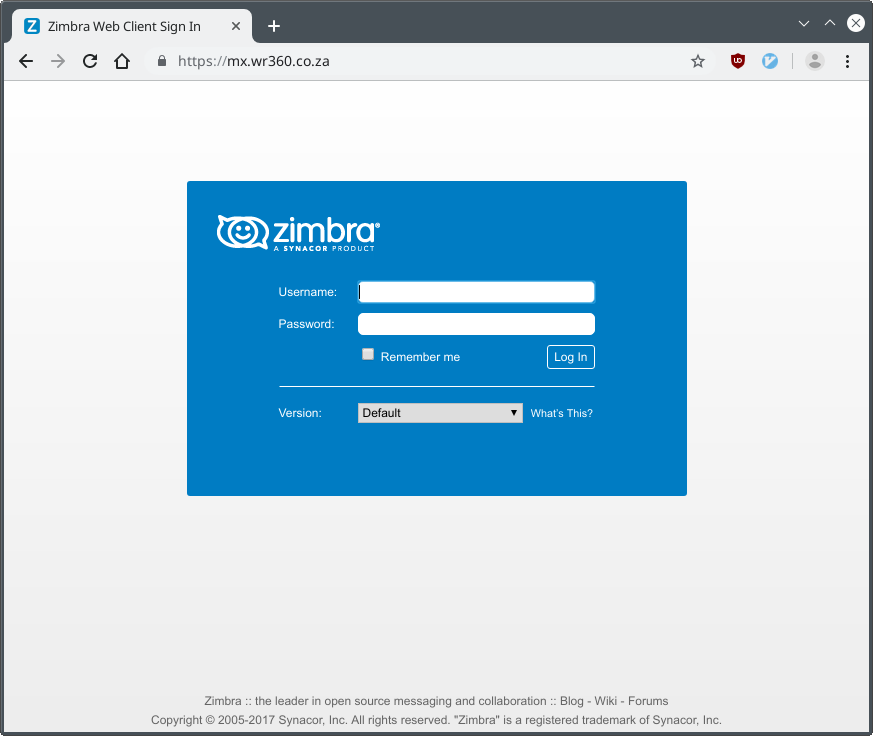Click the address bar URL mx.wr360.co.za
This screenshot has width=873, height=736.
click(x=253, y=61)
